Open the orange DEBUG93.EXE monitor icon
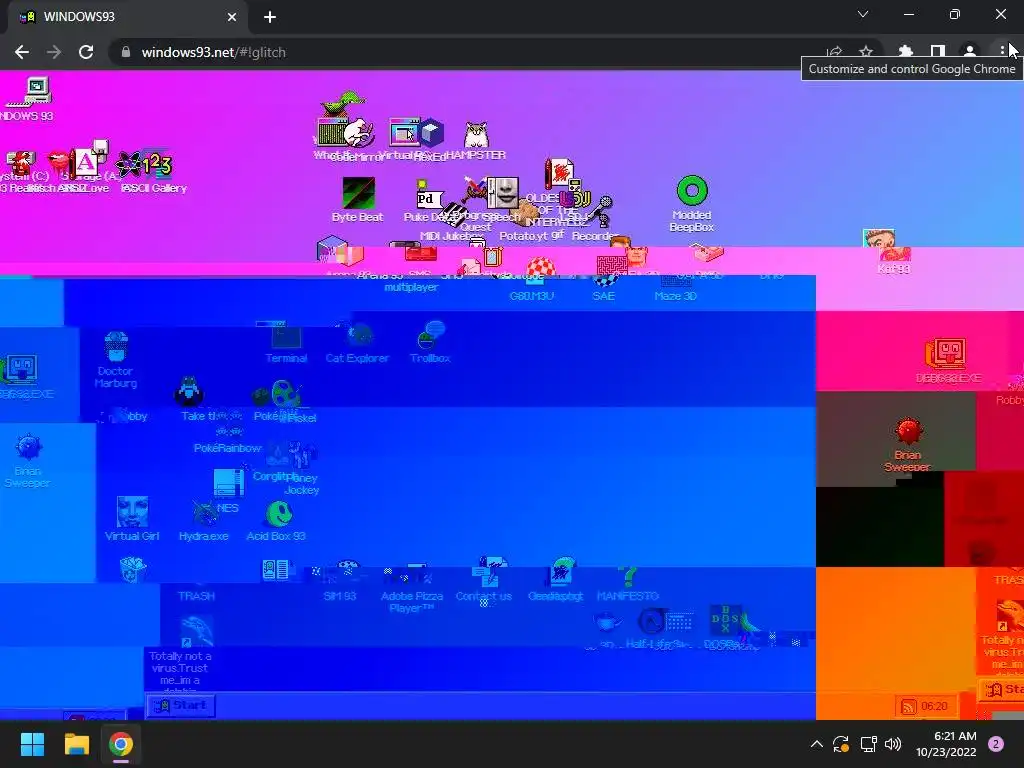 pyautogui.click(x=948, y=360)
